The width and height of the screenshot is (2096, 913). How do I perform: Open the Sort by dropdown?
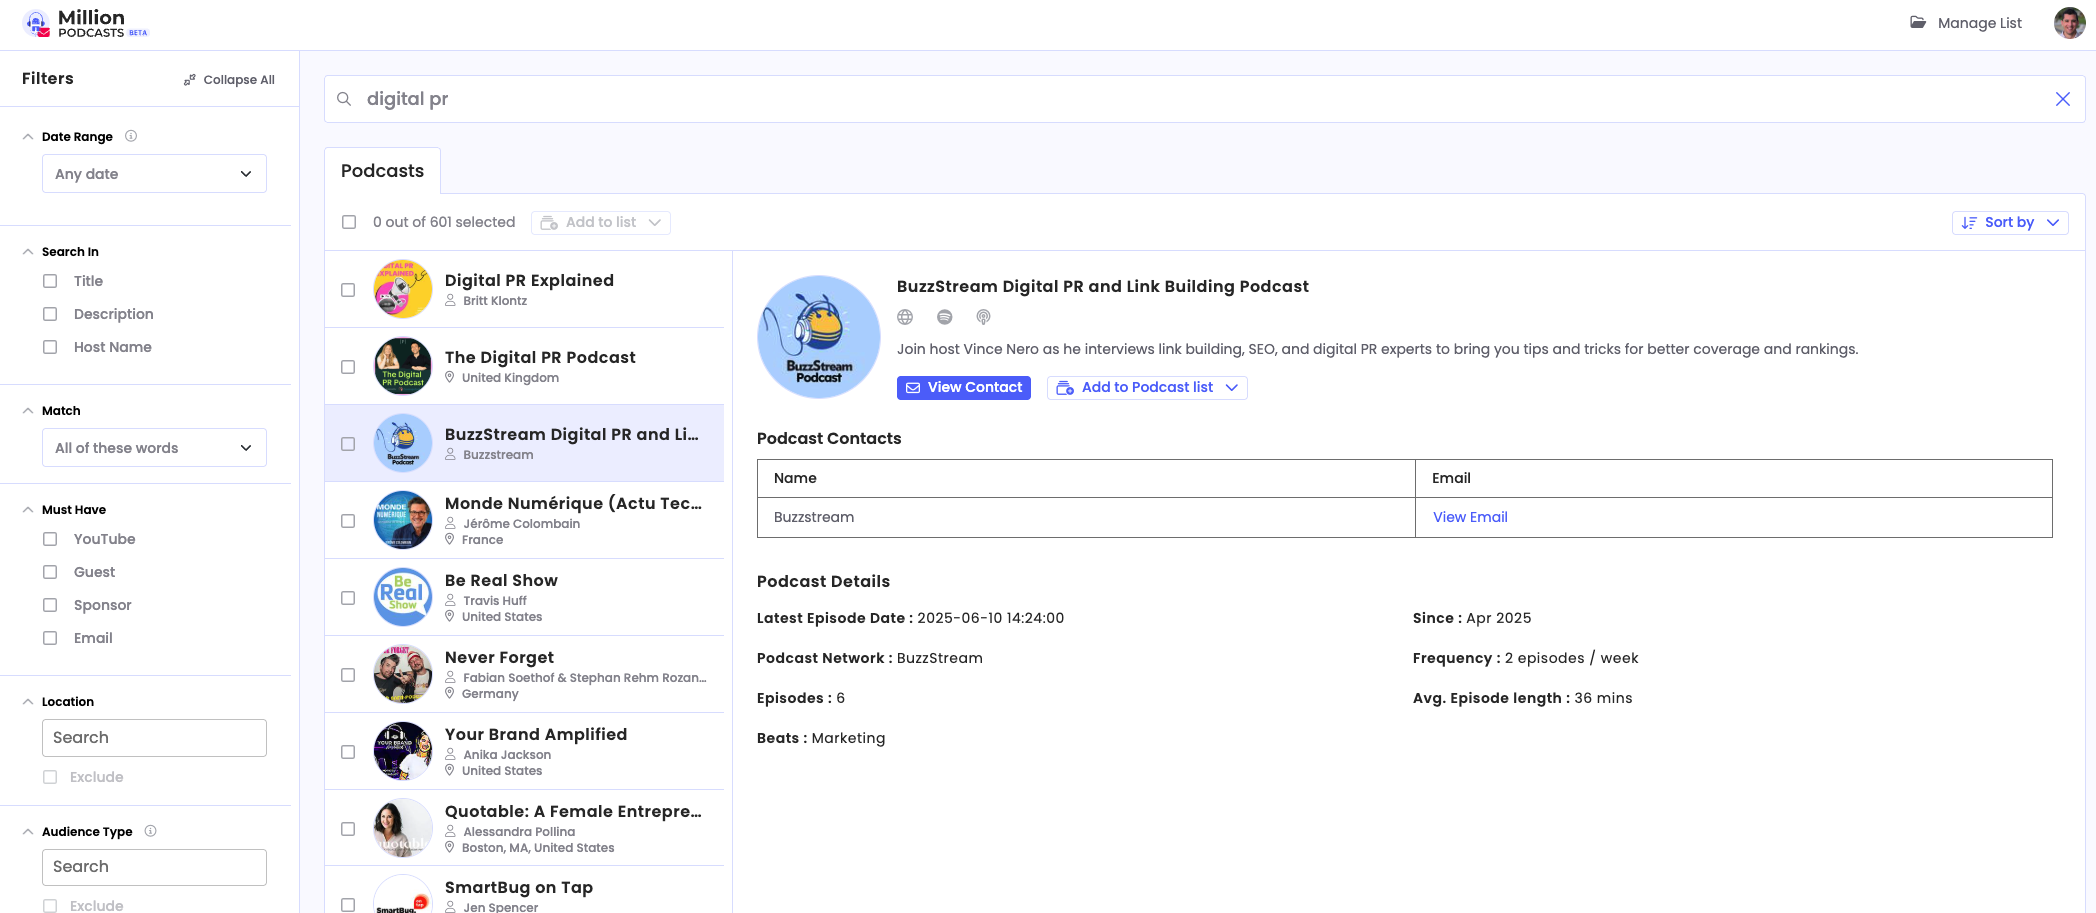pyautogui.click(x=2009, y=223)
